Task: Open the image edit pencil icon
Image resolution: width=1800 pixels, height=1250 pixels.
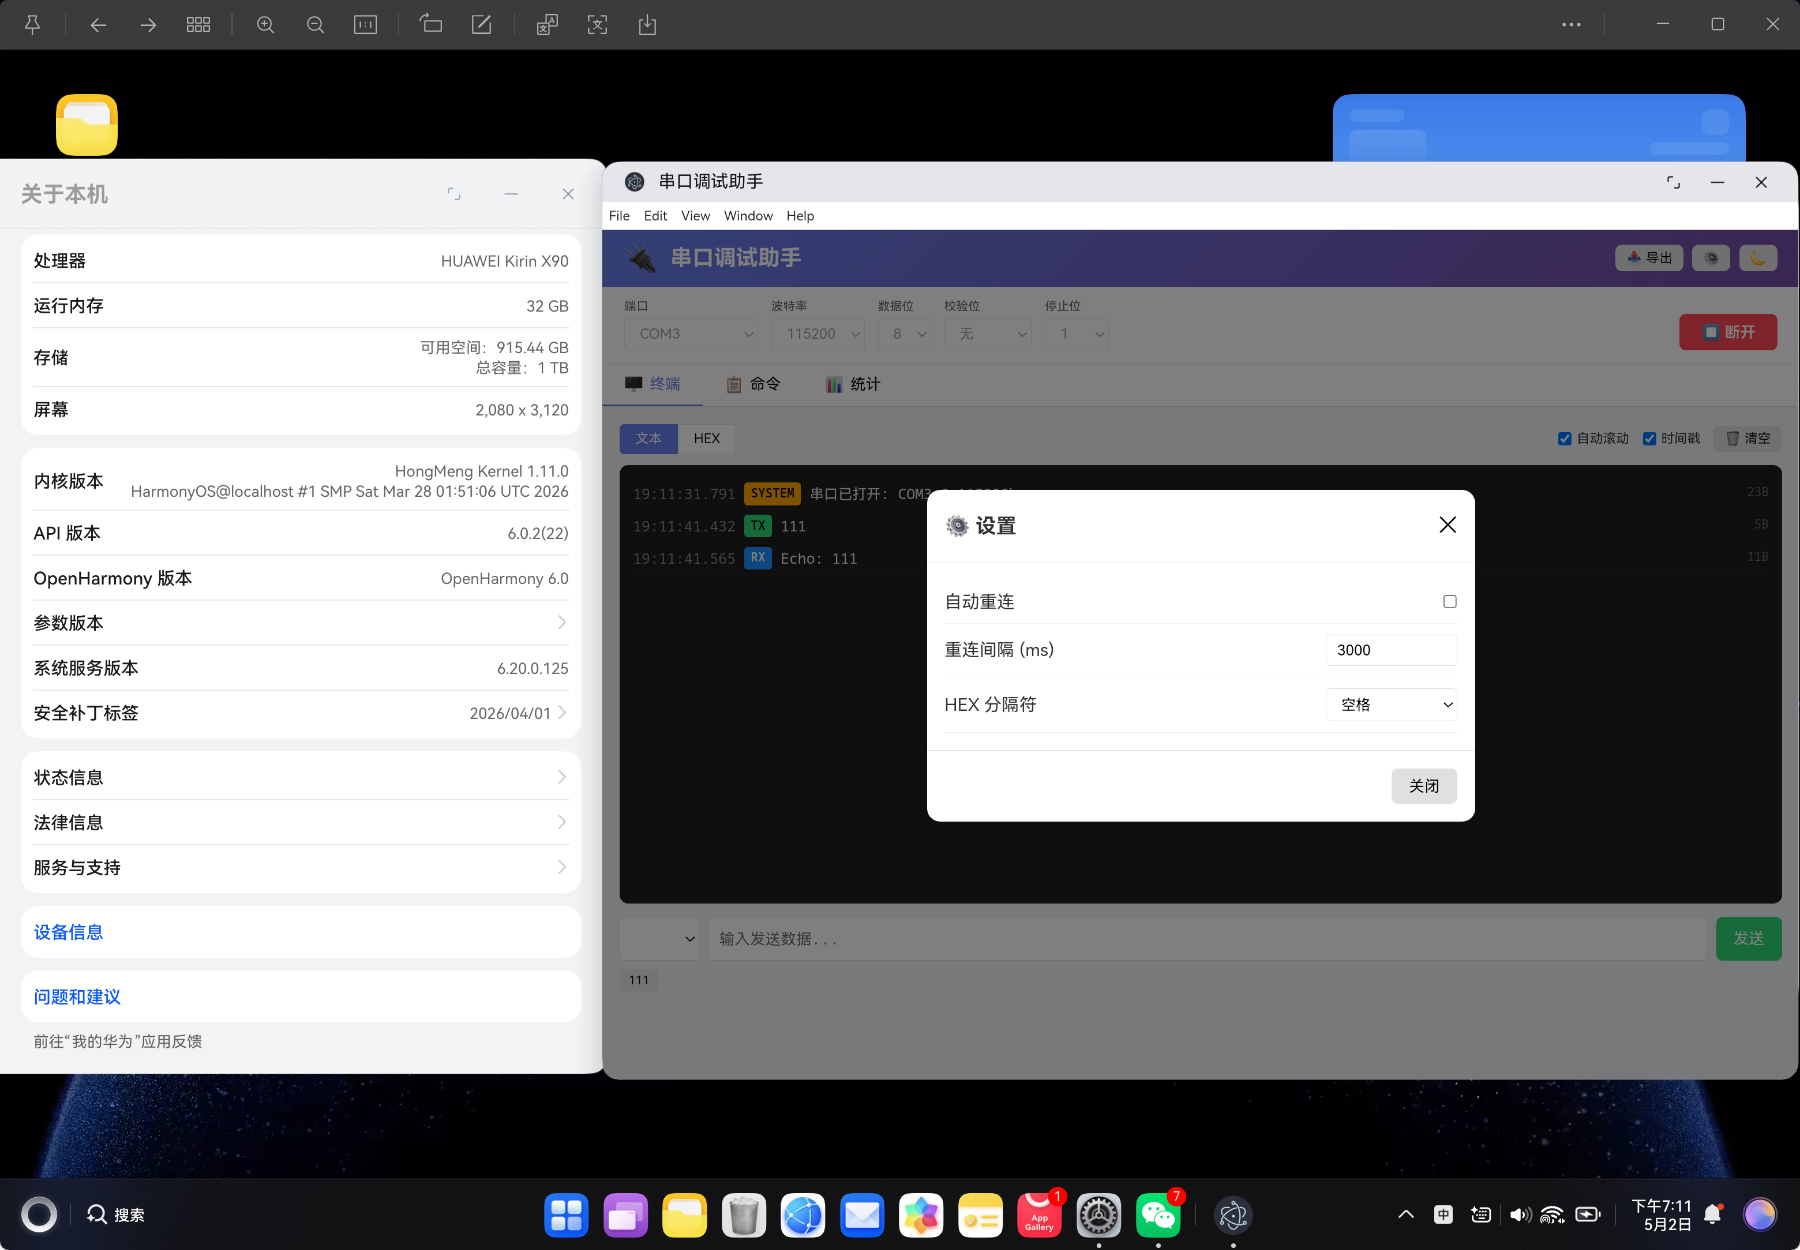Action: [x=481, y=24]
